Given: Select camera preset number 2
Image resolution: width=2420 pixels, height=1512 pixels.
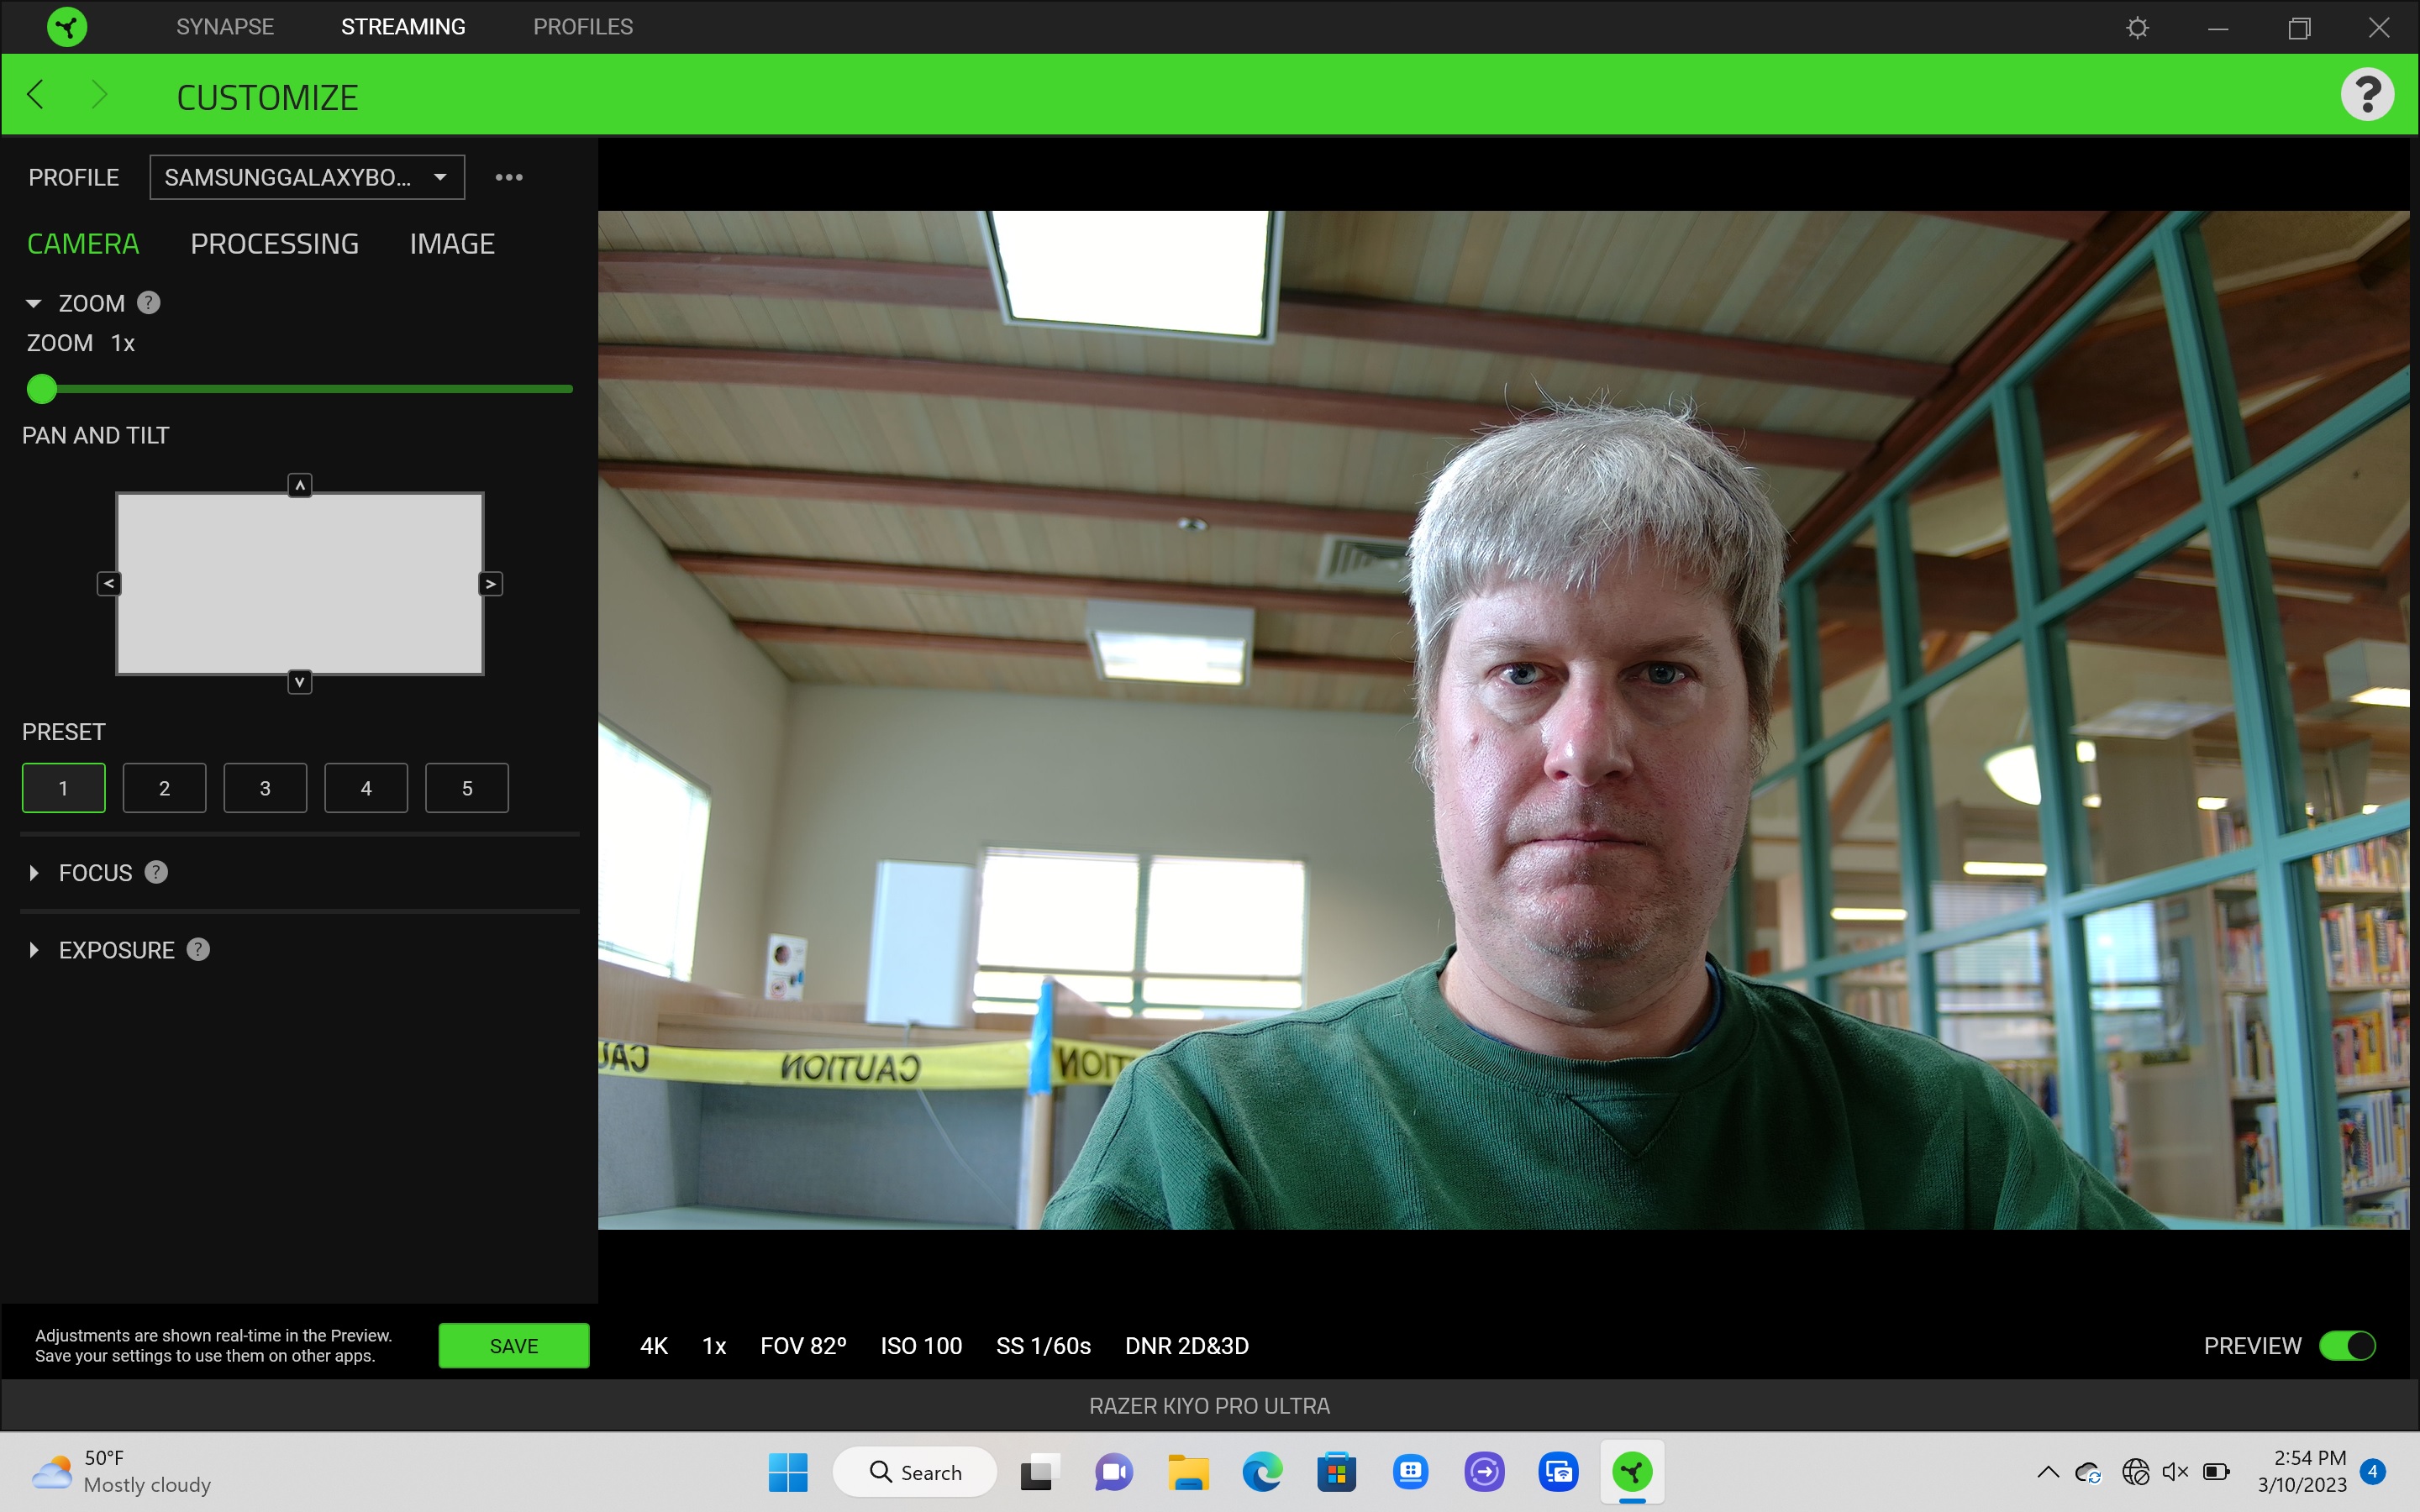Looking at the screenshot, I should tap(164, 787).
